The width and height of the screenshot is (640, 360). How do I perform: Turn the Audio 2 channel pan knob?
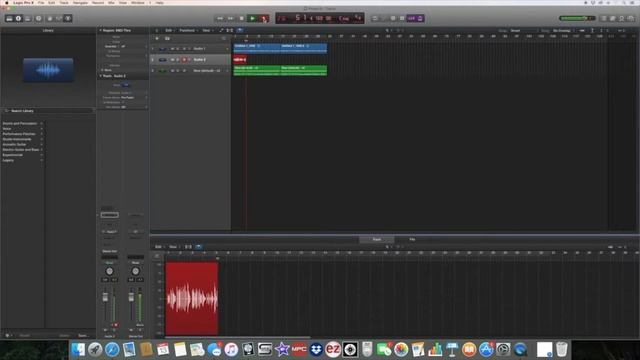(109, 271)
